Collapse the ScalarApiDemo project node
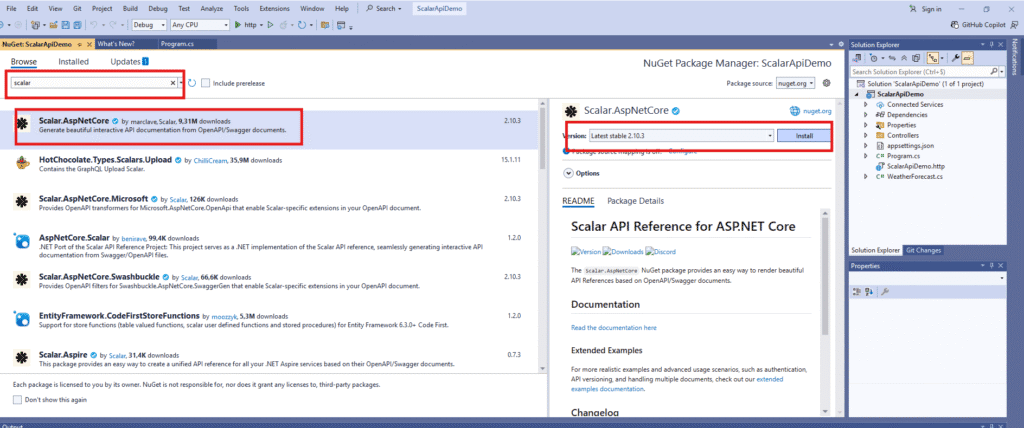1024x428 pixels. pos(856,94)
